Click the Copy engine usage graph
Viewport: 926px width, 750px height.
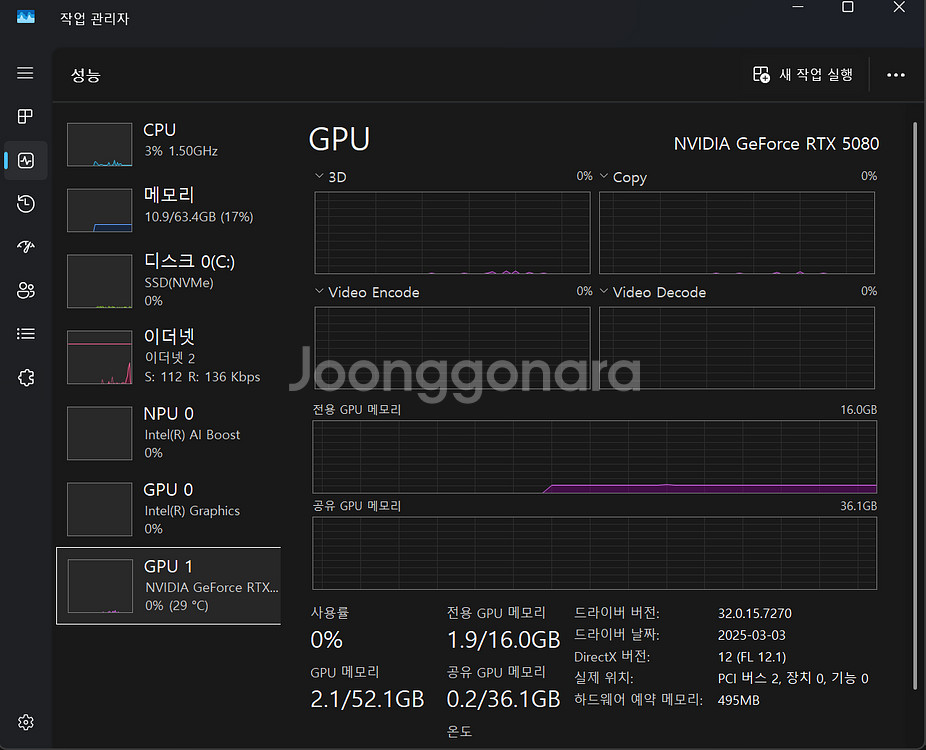coord(737,233)
